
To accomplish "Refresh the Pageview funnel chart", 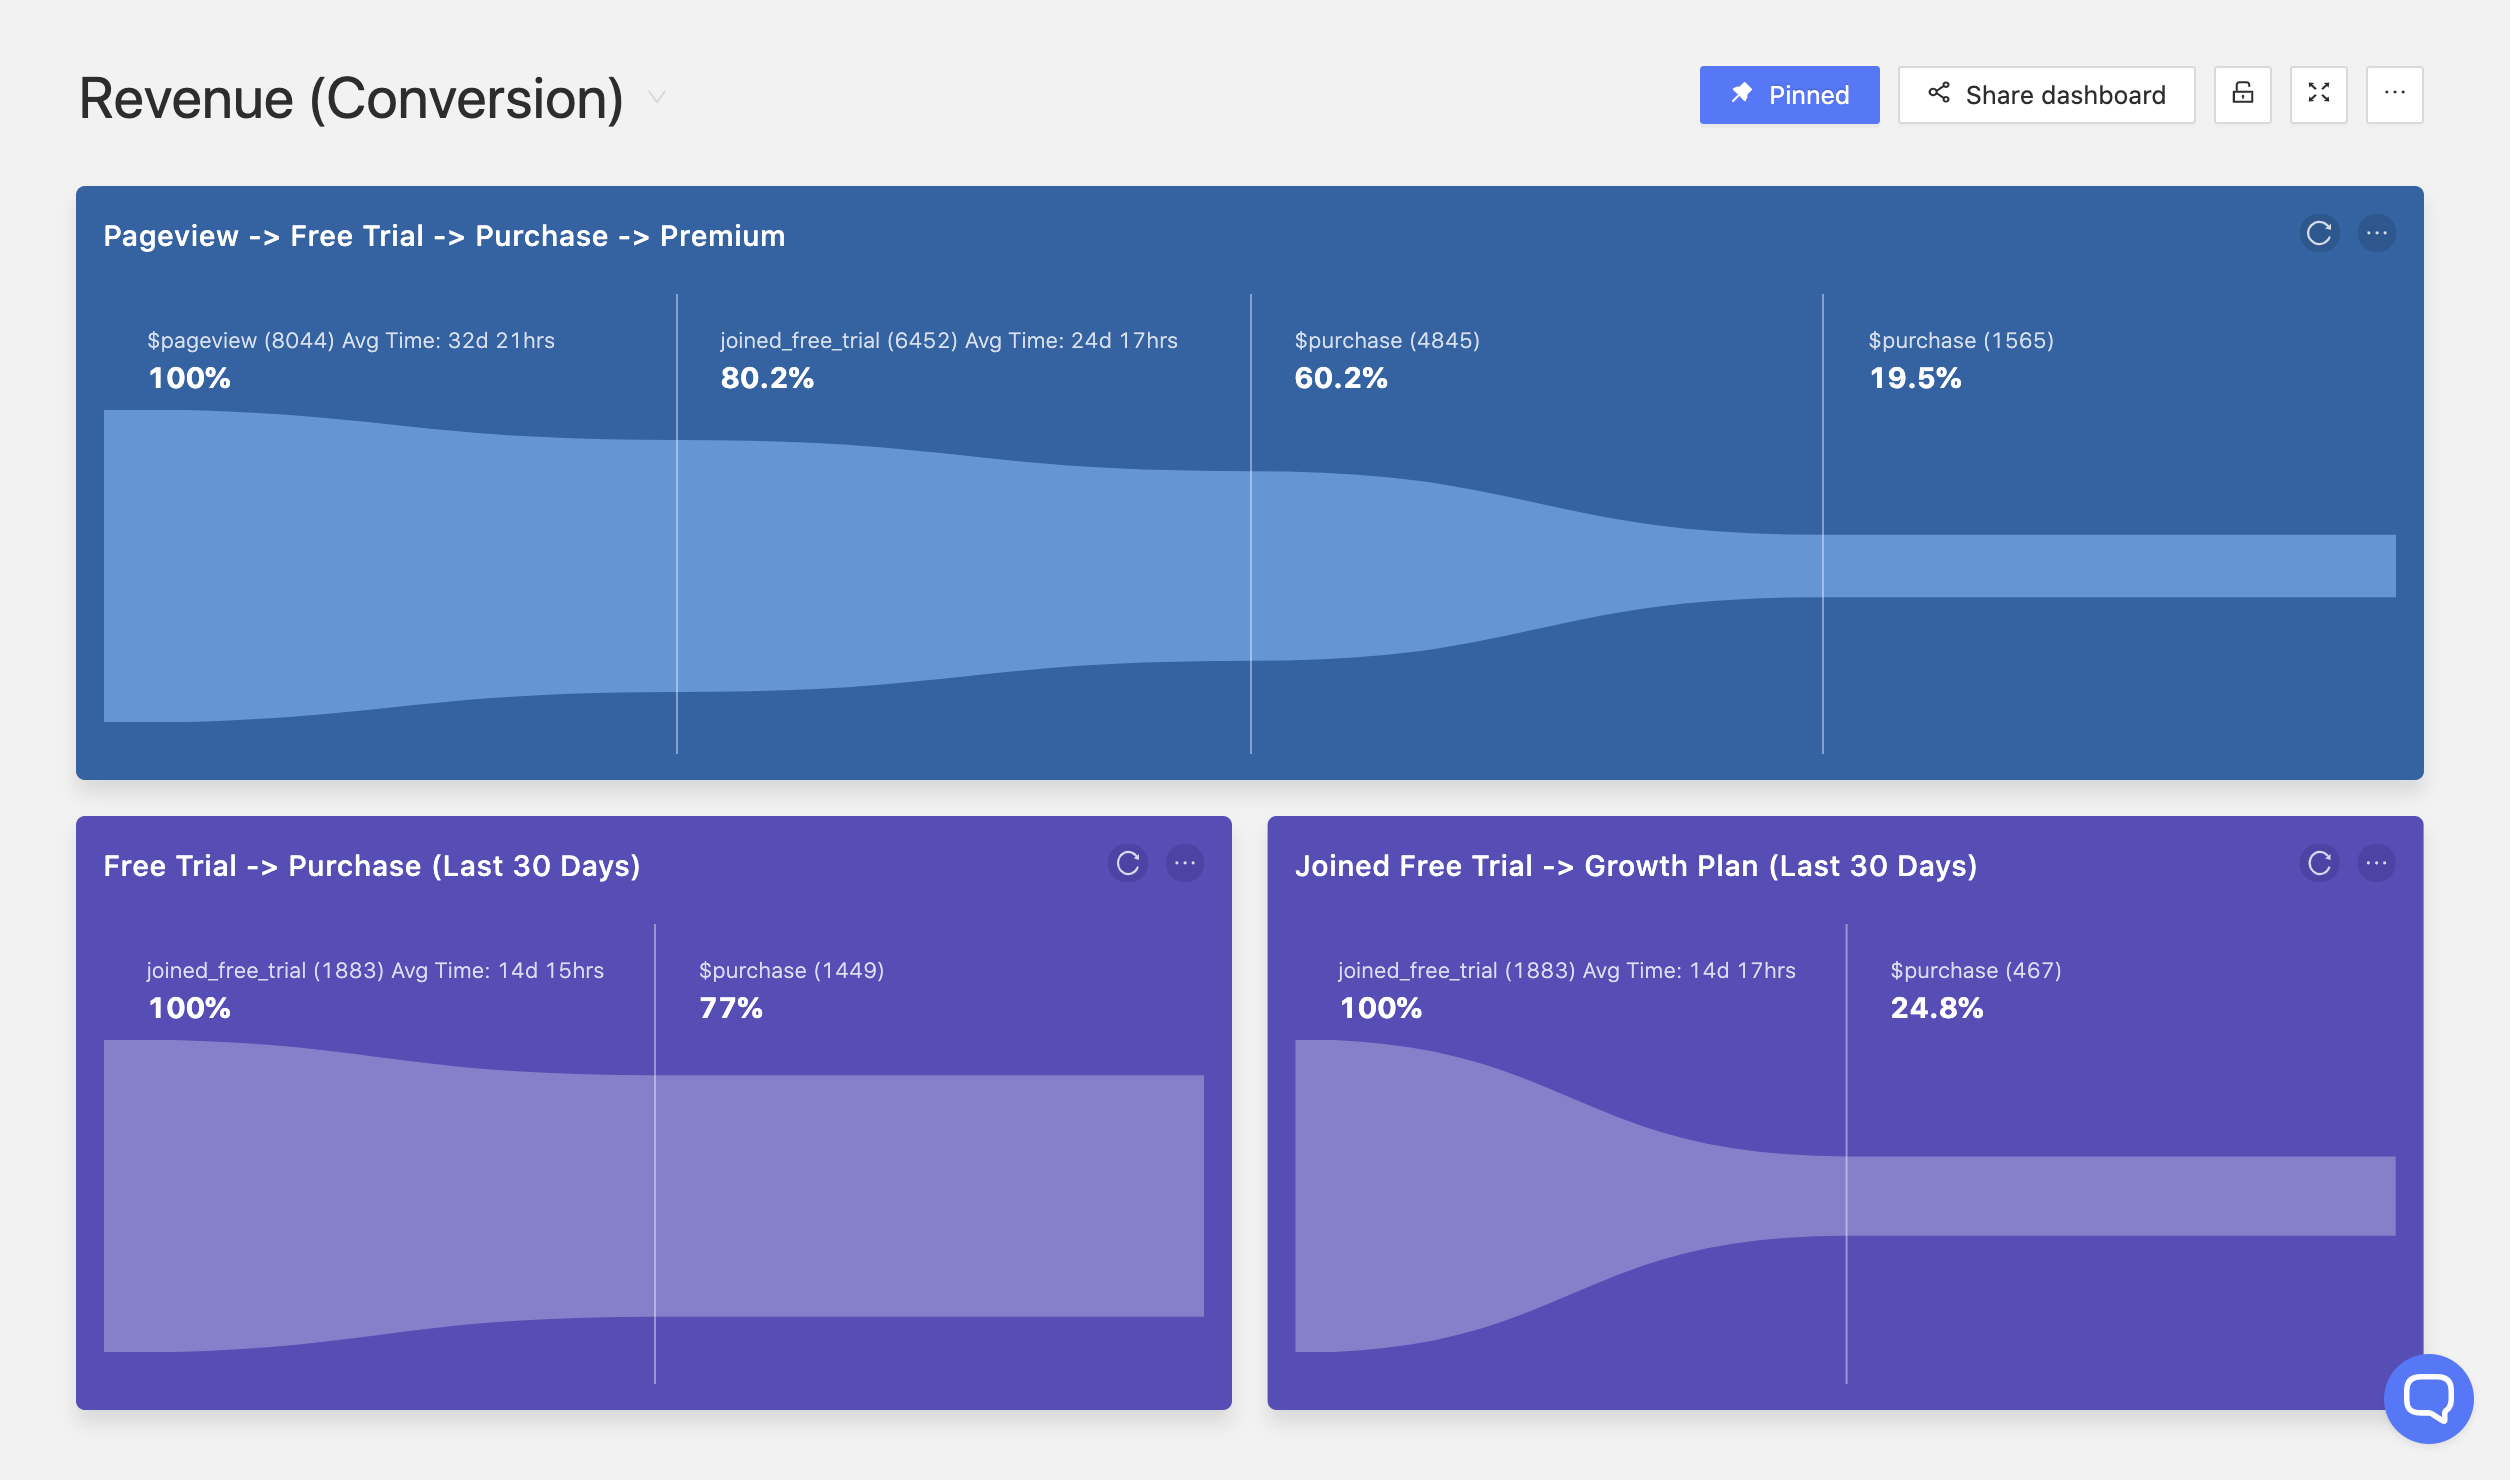I will (x=2320, y=235).
